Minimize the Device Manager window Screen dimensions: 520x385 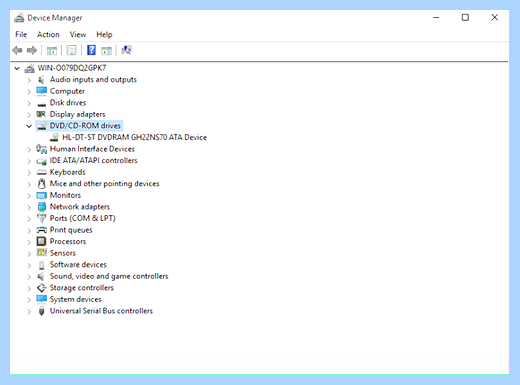pyautogui.click(x=436, y=18)
